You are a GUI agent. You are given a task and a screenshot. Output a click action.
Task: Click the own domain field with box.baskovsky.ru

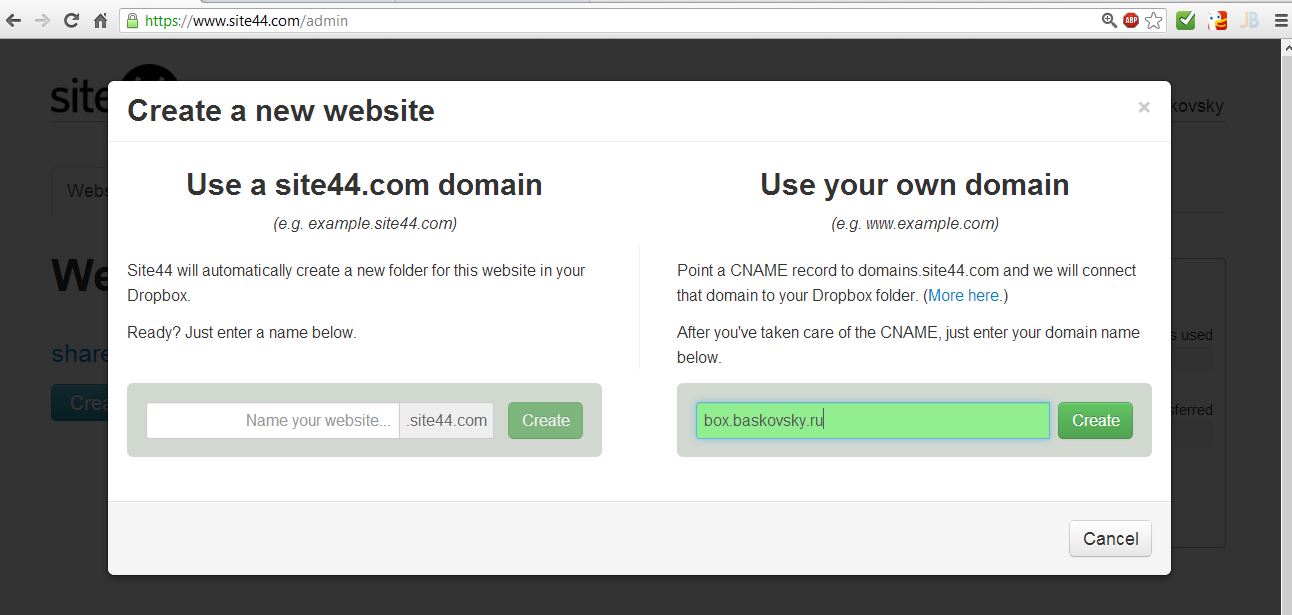[x=873, y=420]
